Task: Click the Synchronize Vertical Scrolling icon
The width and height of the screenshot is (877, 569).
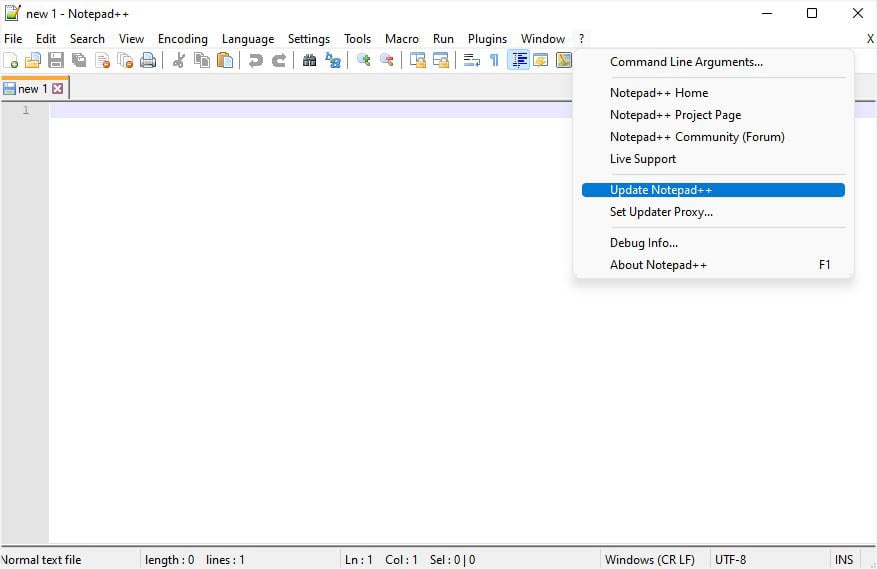Action: 418,60
